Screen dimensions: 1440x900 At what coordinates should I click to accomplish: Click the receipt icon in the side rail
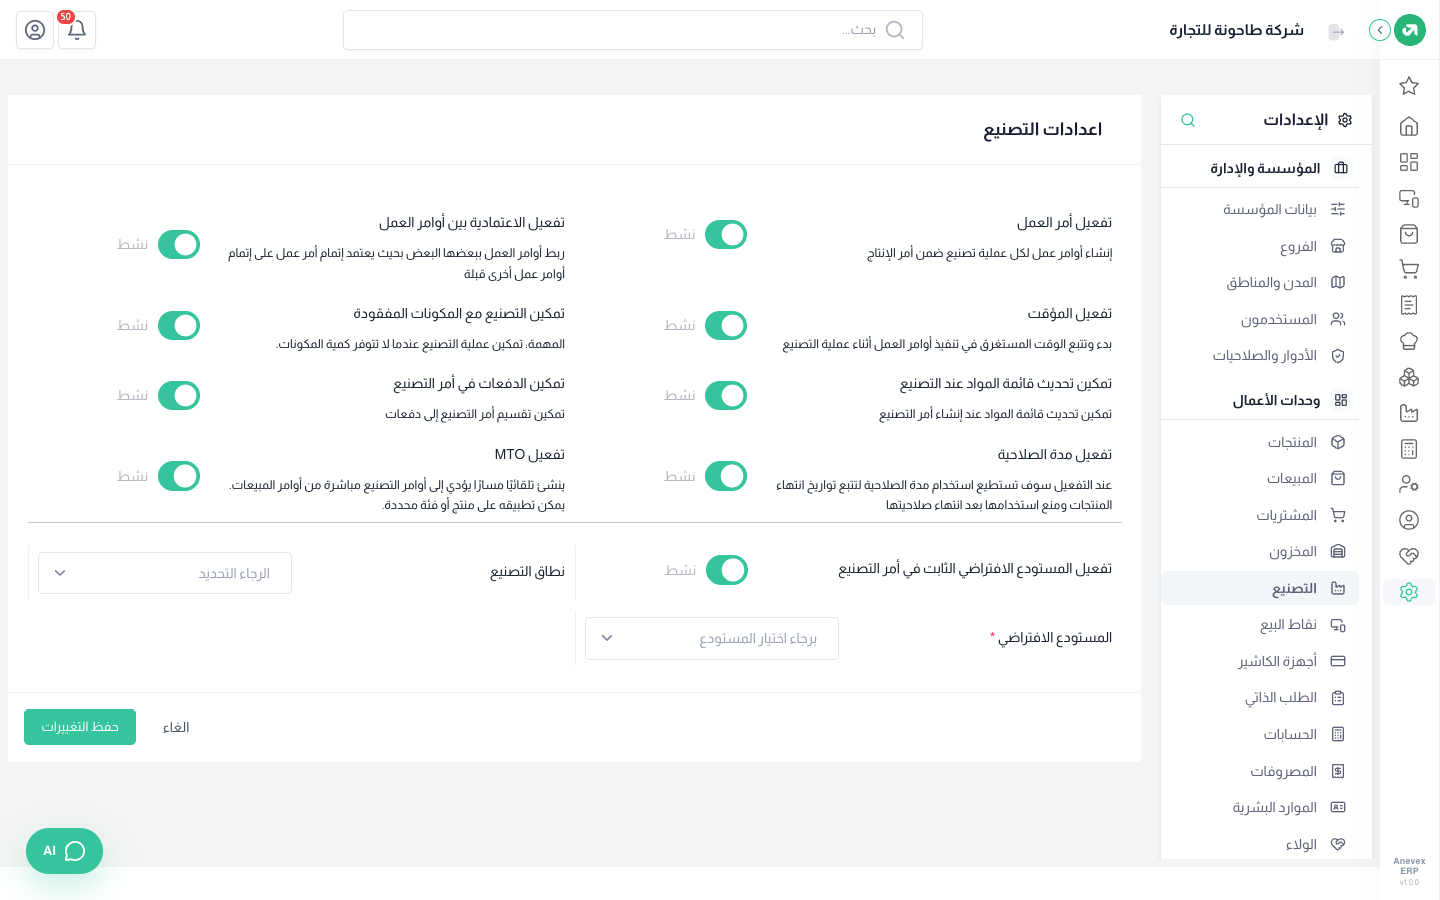pyautogui.click(x=1409, y=305)
